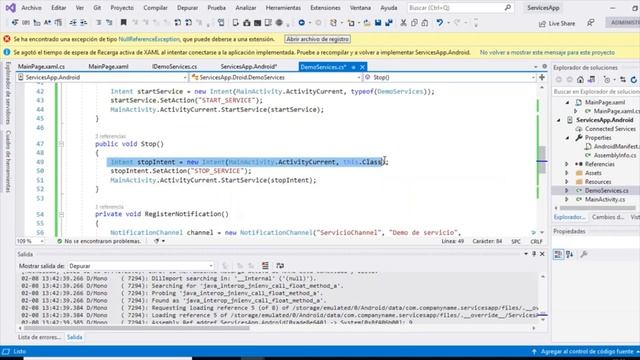
Task: Close the DemoServices.cs tab
Action: click(362, 67)
